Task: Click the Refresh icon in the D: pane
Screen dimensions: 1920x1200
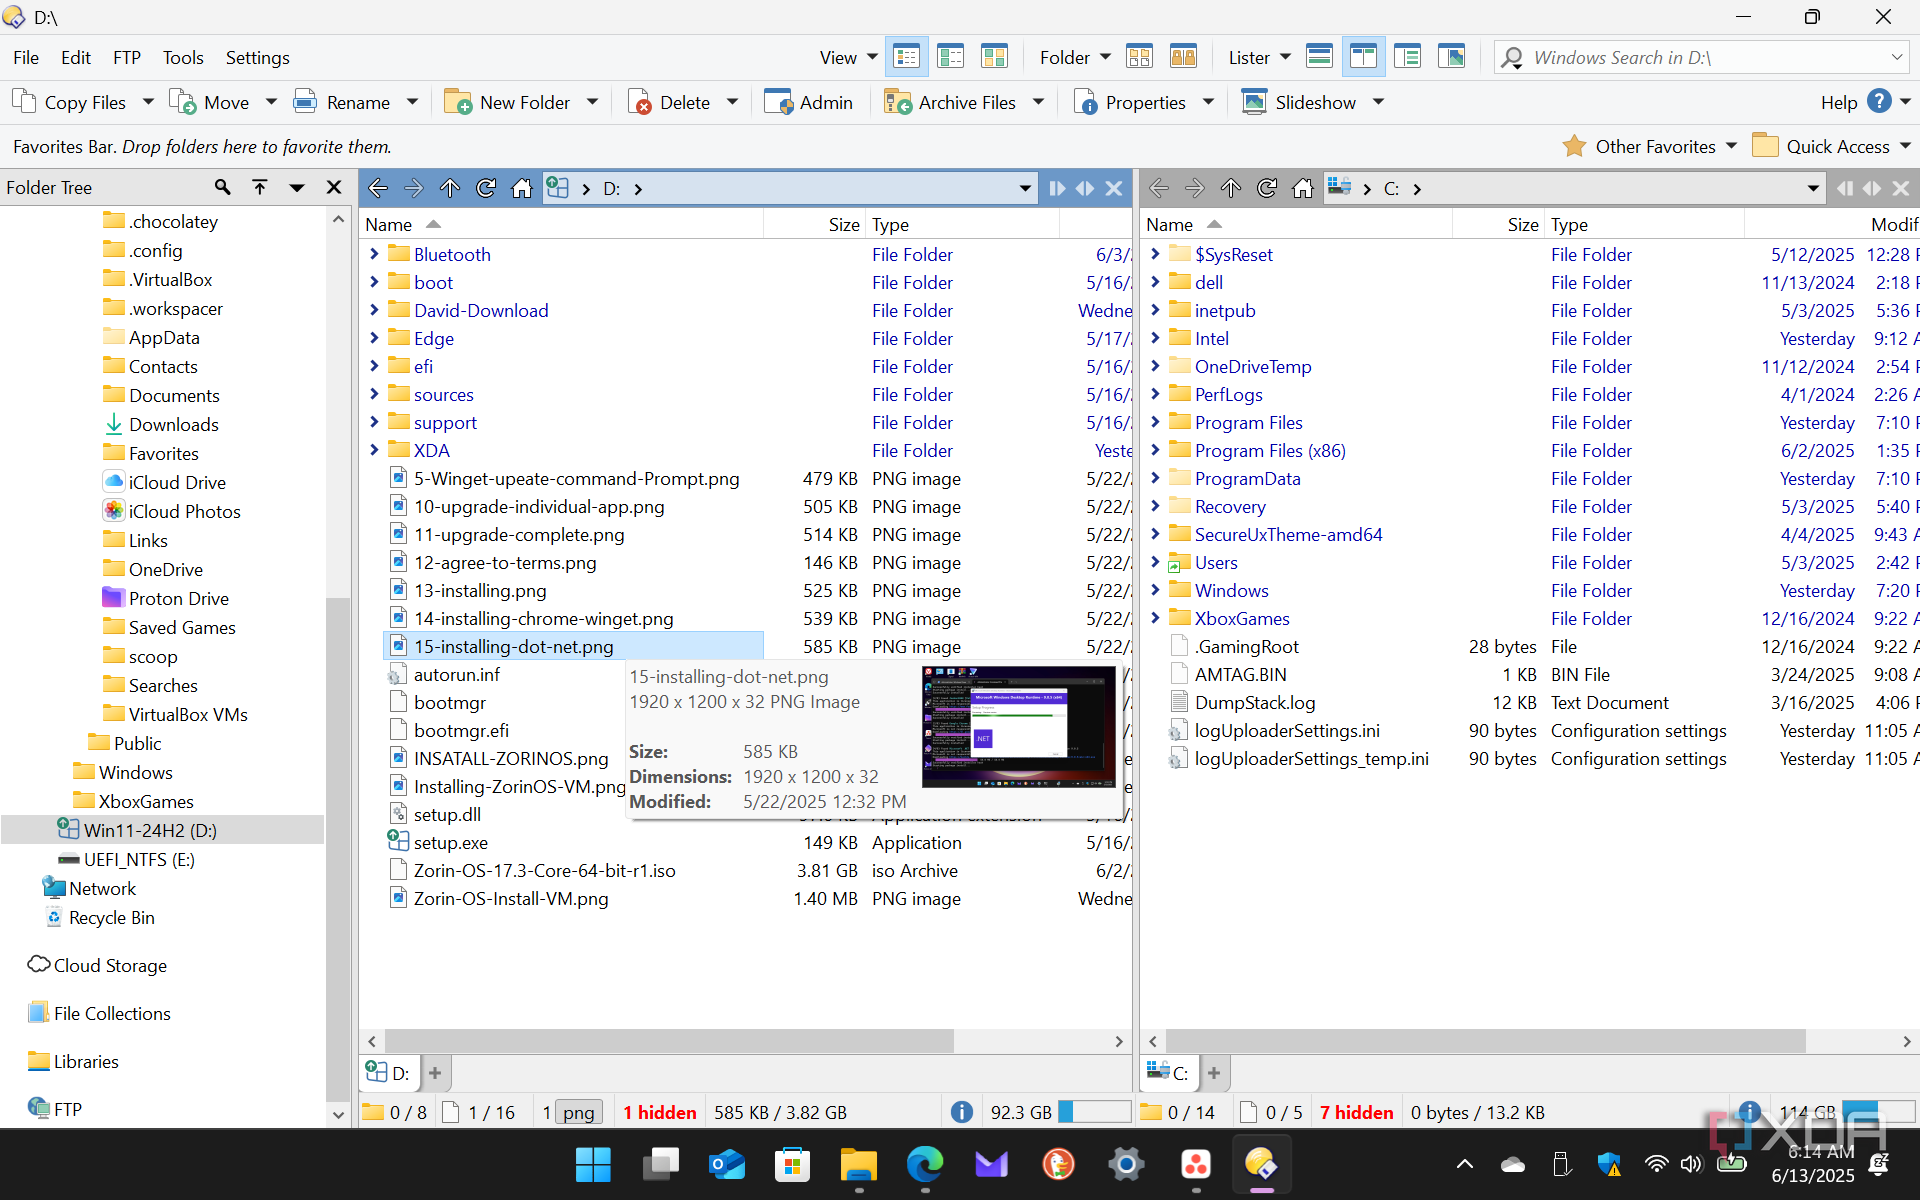Action: click(x=486, y=188)
